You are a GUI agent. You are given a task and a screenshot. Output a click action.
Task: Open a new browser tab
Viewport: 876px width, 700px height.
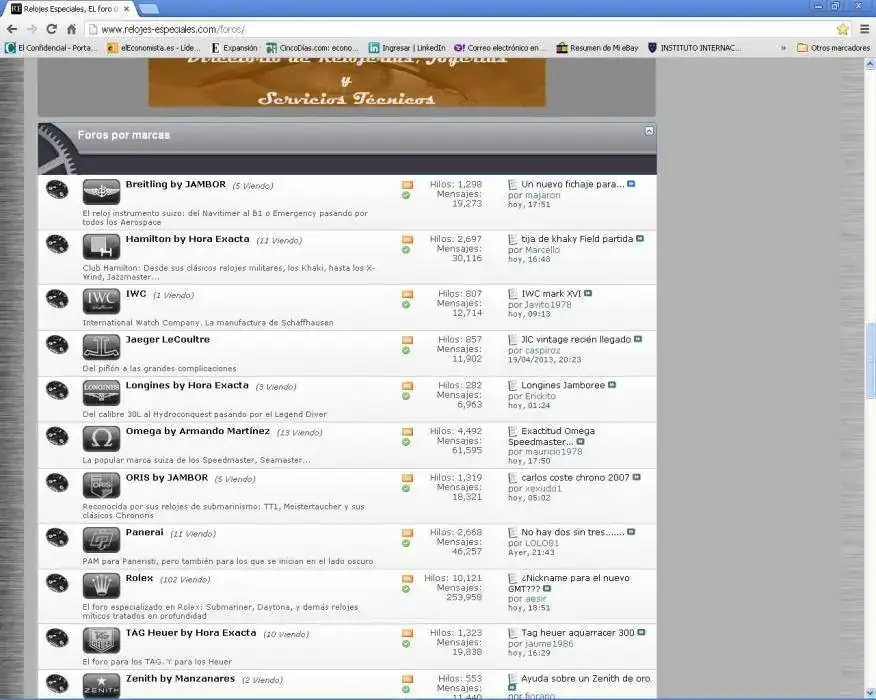(148, 9)
